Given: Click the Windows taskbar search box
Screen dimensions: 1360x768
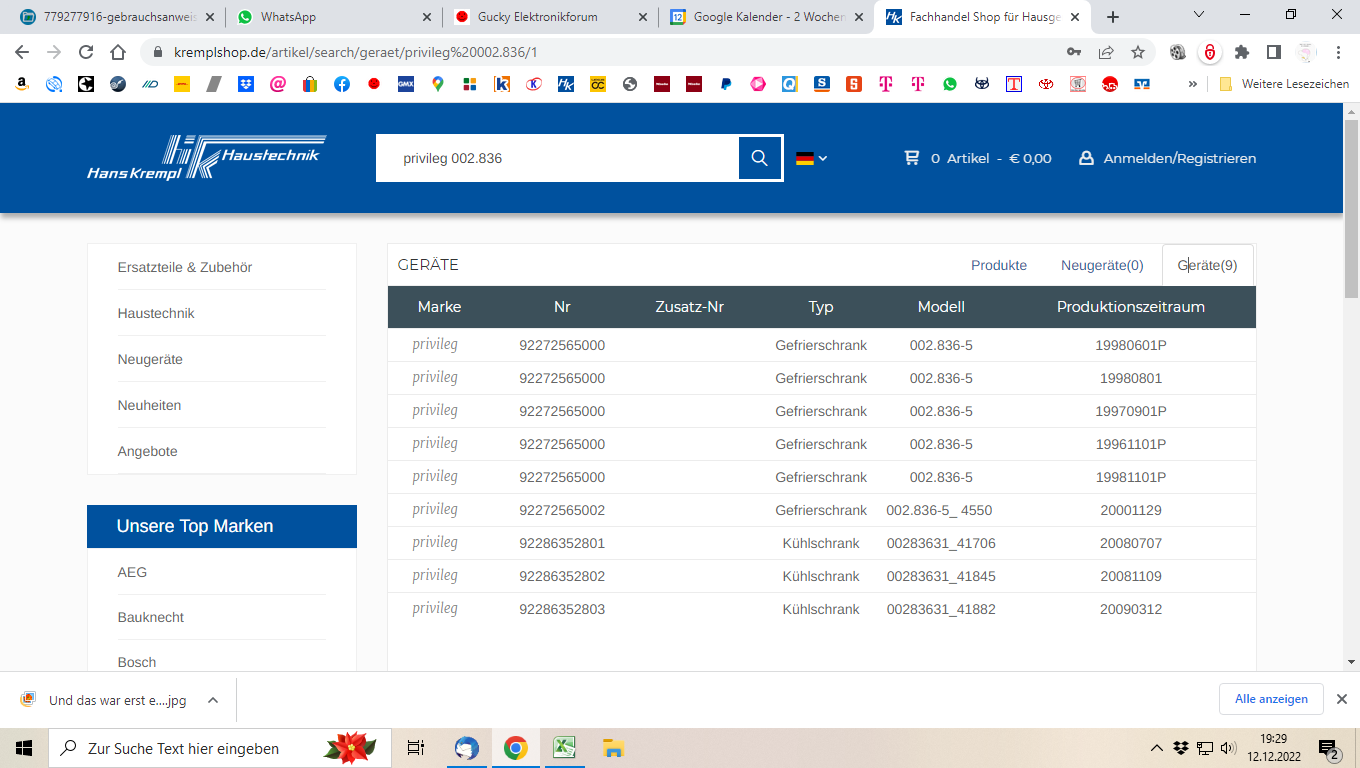Looking at the screenshot, I should click(219, 748).
